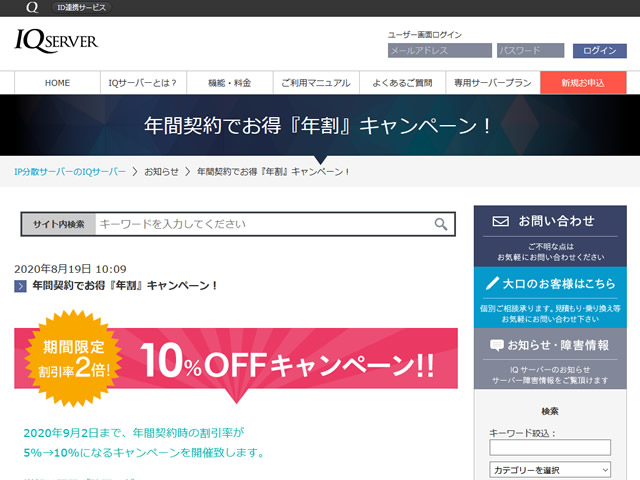Screen dimensions: 640x480
Task: Click the date text 2020年8月19日 10:09
Action: [70, 269]
